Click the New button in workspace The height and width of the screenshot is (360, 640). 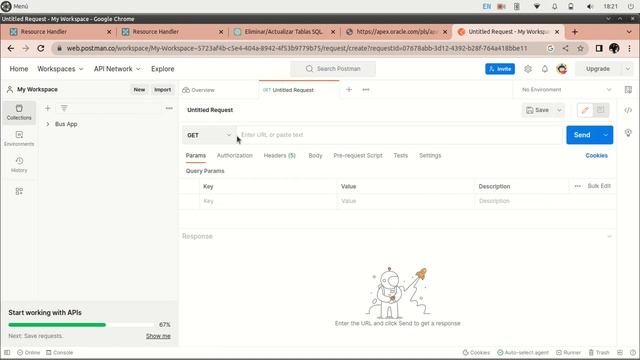pyautogui.click(x=139, y=90)
